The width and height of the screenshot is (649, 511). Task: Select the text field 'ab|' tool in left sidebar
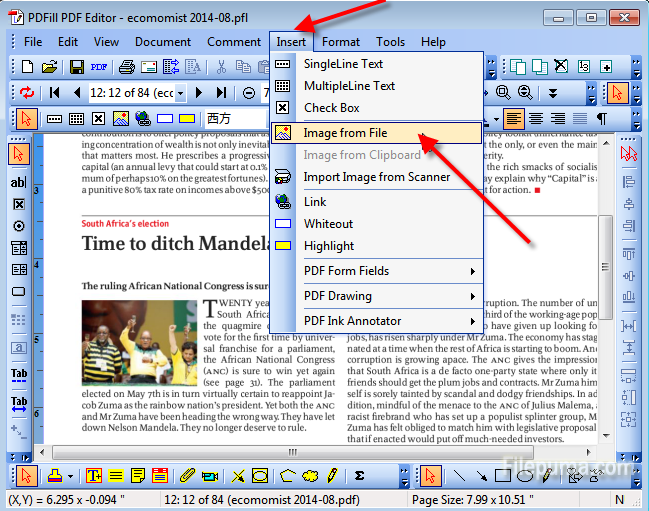18,182
